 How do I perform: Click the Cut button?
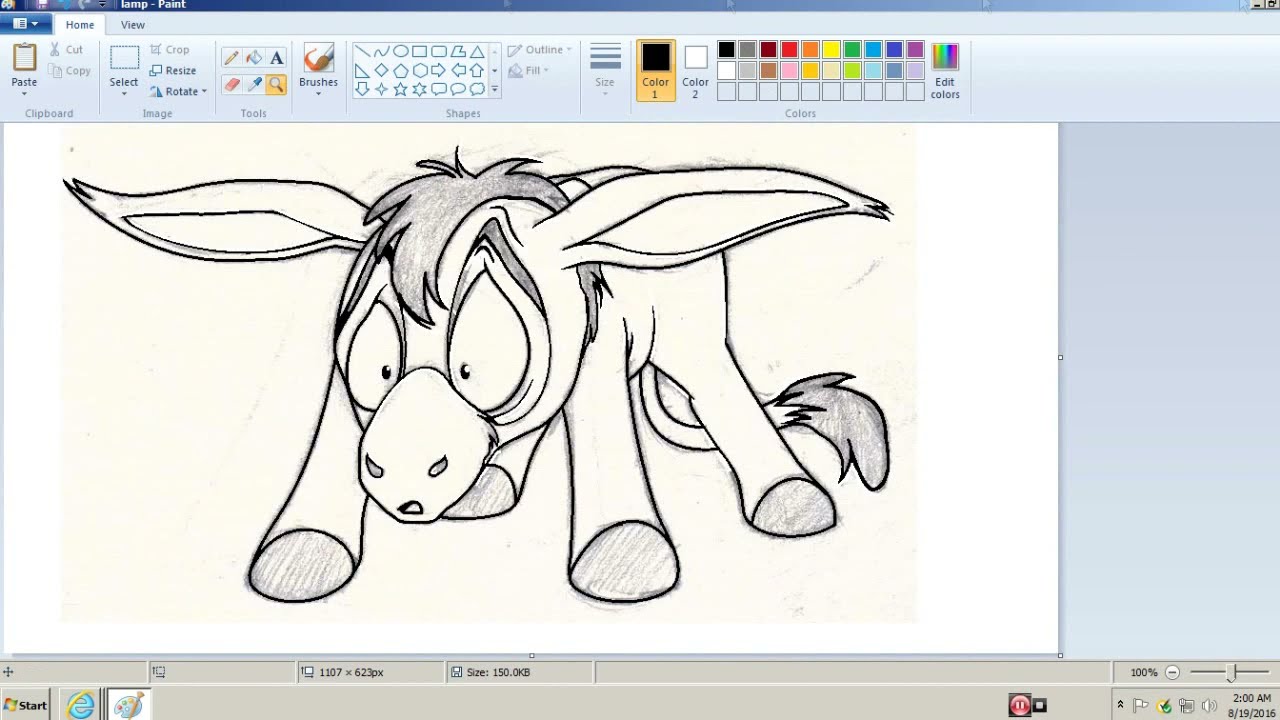[66, 49]
